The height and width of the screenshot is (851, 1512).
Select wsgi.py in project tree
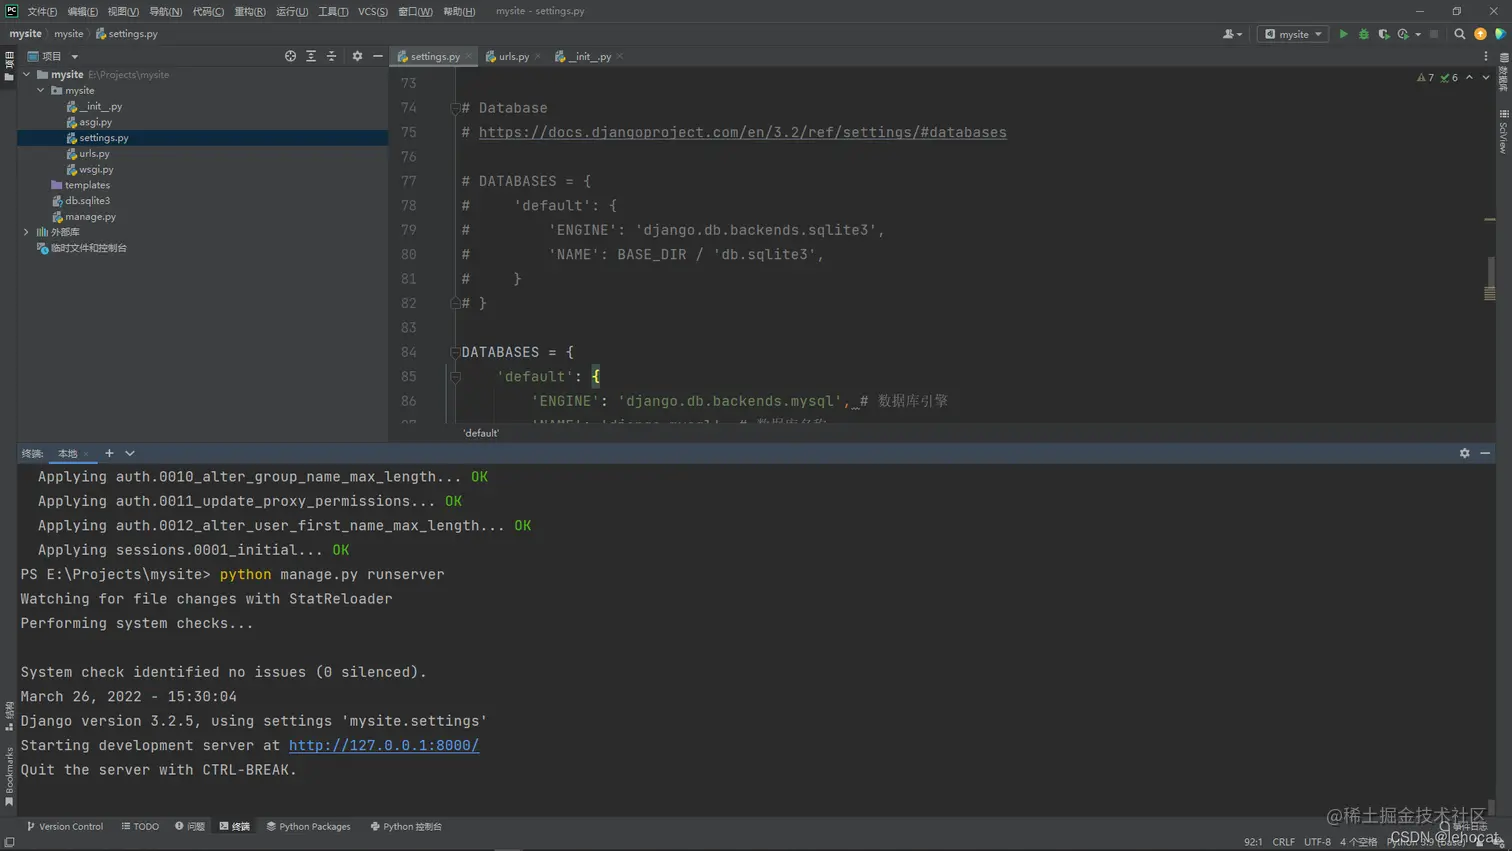point(90,169)
